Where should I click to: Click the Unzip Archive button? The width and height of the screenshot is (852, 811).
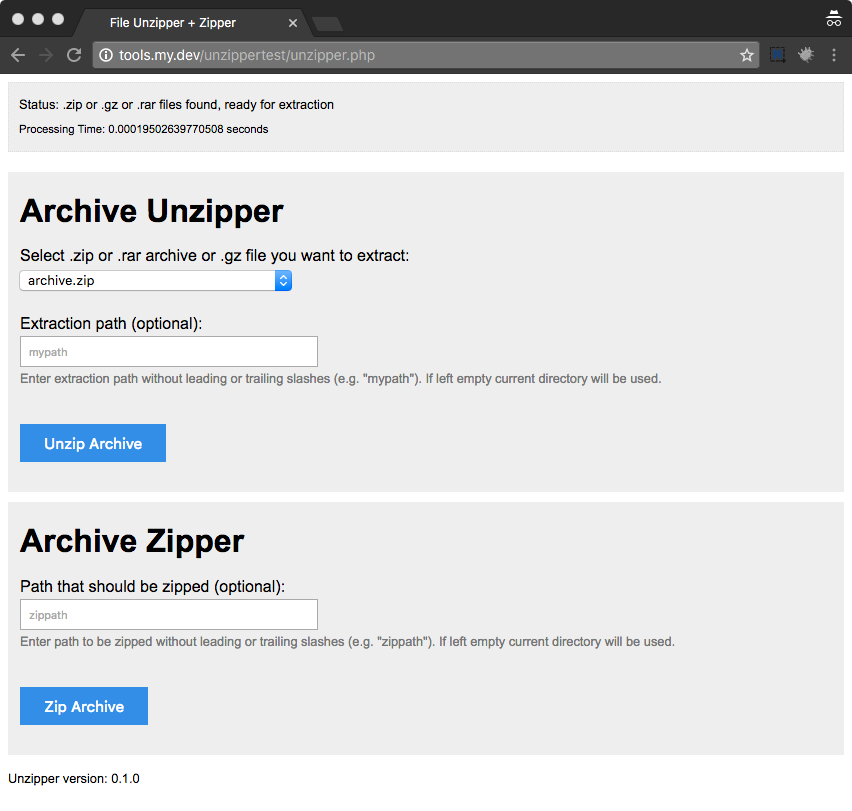(x=92, y=443)
